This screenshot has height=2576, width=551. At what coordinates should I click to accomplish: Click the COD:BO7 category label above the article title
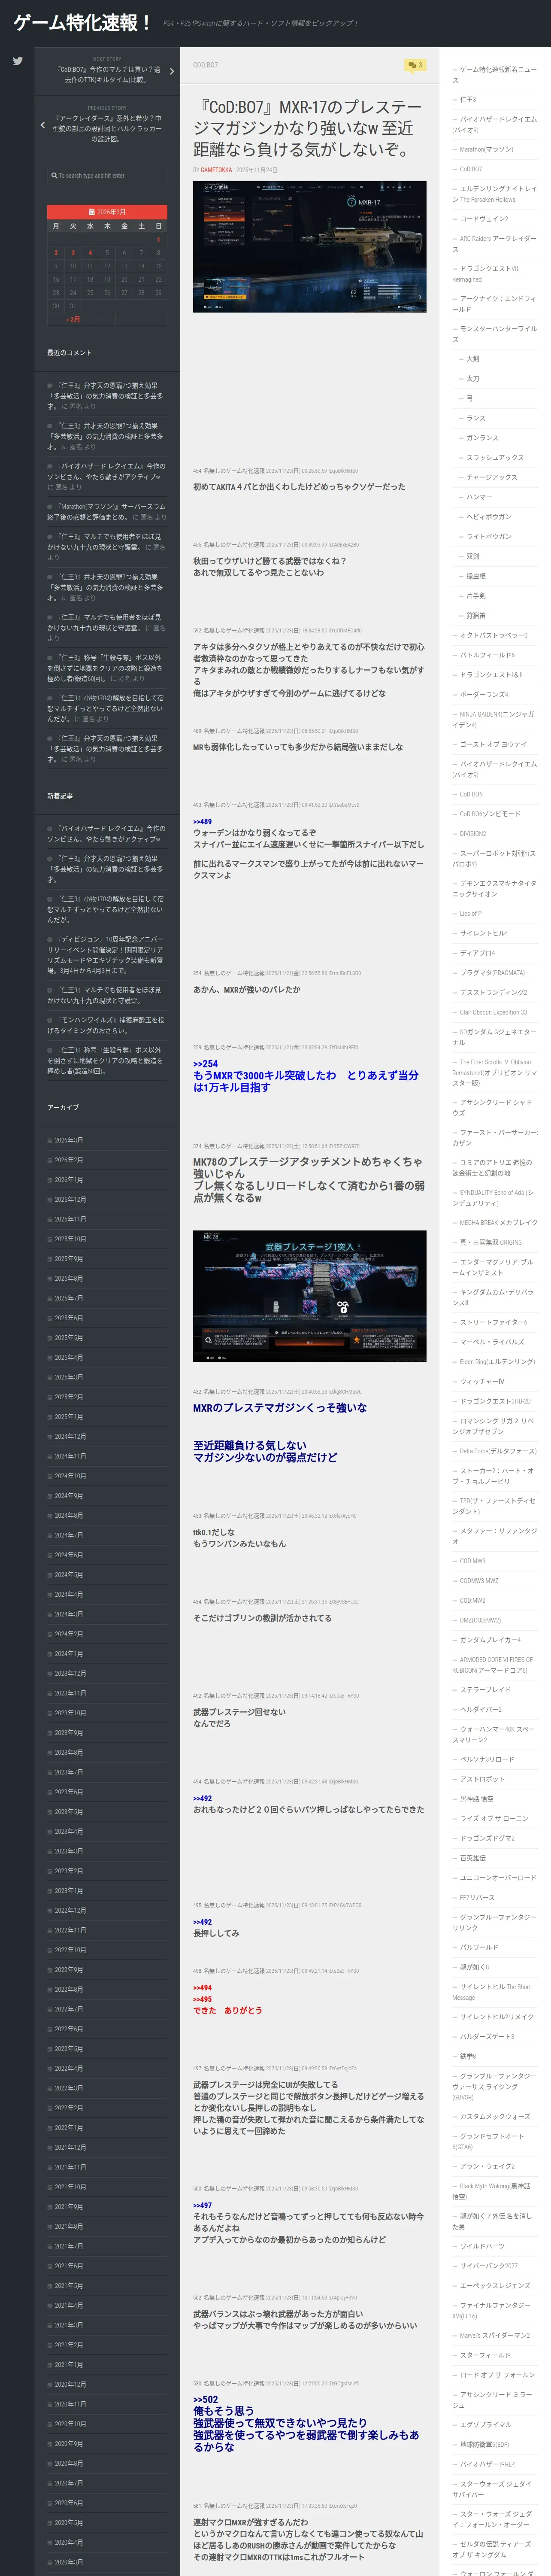click(x=205, y=65)
